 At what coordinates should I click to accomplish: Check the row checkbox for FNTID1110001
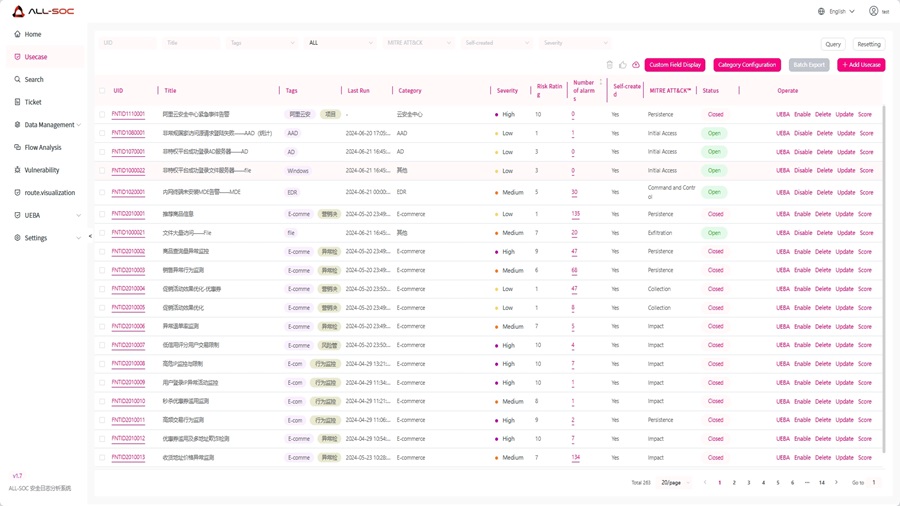(102, 115)
